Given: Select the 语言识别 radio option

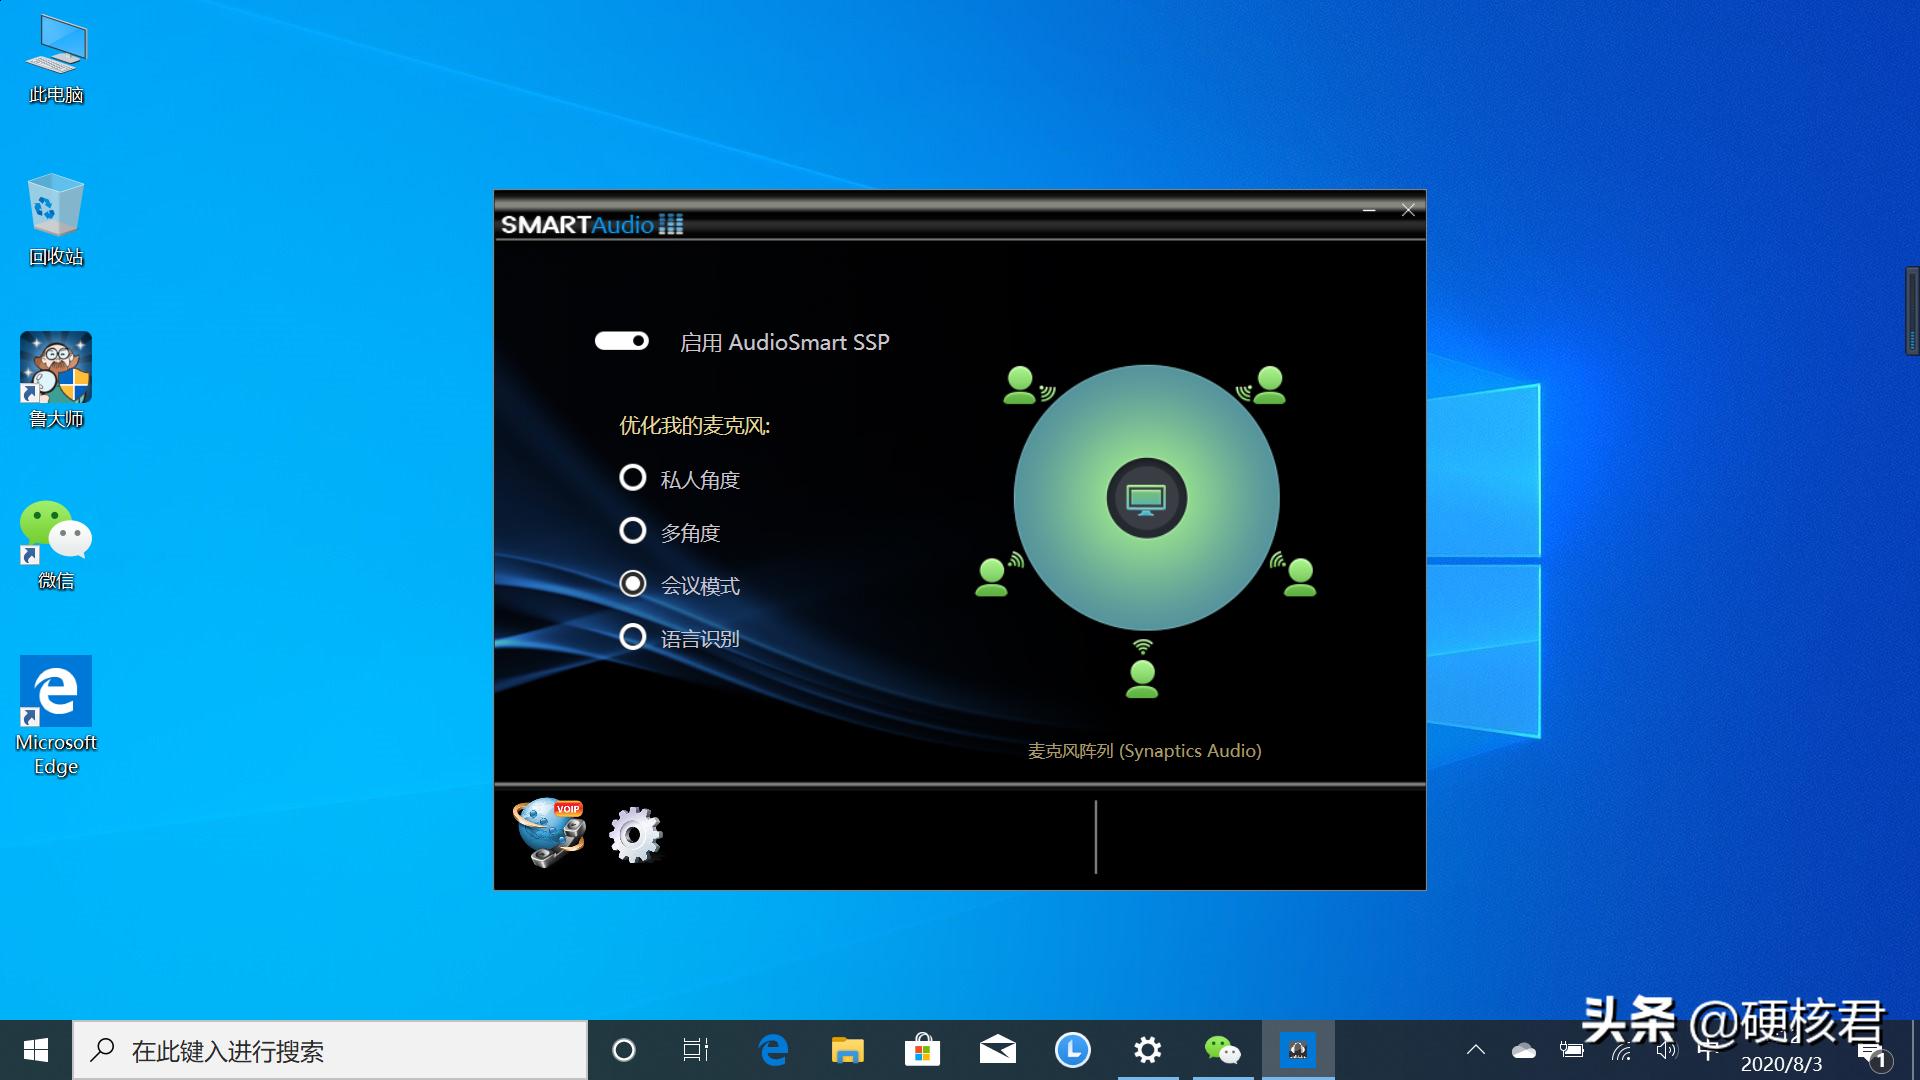Looking at the screenshot, I should [633, 637].
